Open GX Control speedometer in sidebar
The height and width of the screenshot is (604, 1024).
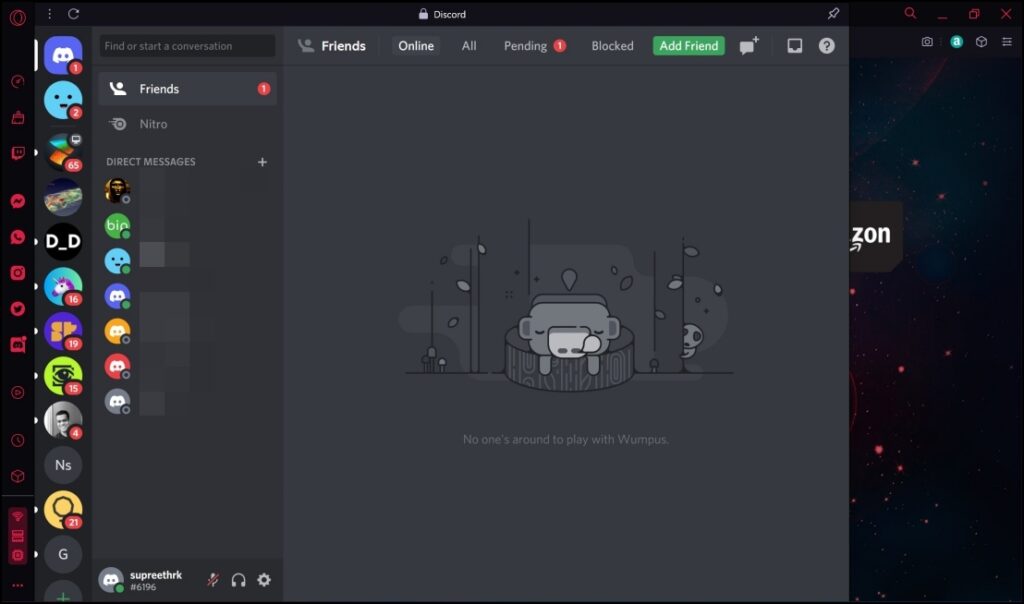[18, 82]
